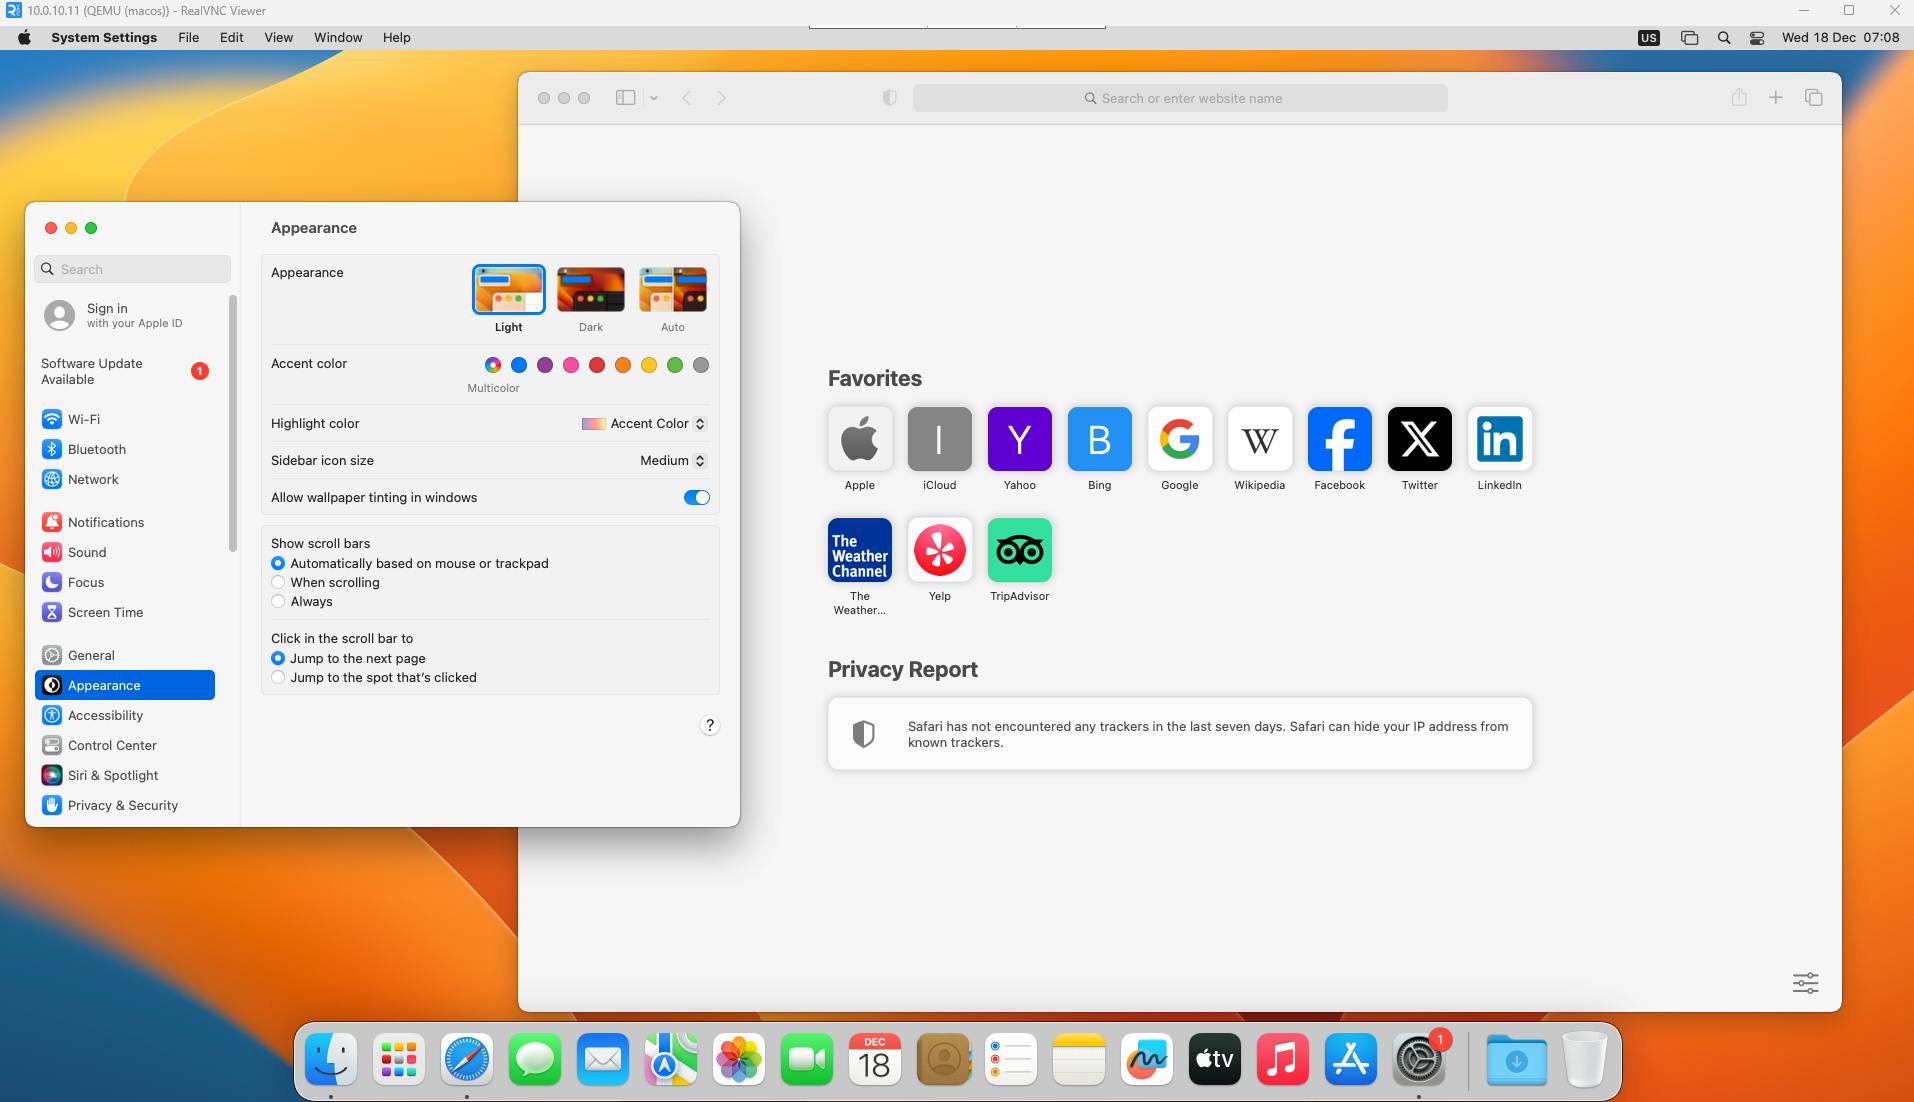This screenshot has height=1102, width=1914.
Task: Open Maps from the Dock
Action: pyautogui.click(x=671, y=1059)
